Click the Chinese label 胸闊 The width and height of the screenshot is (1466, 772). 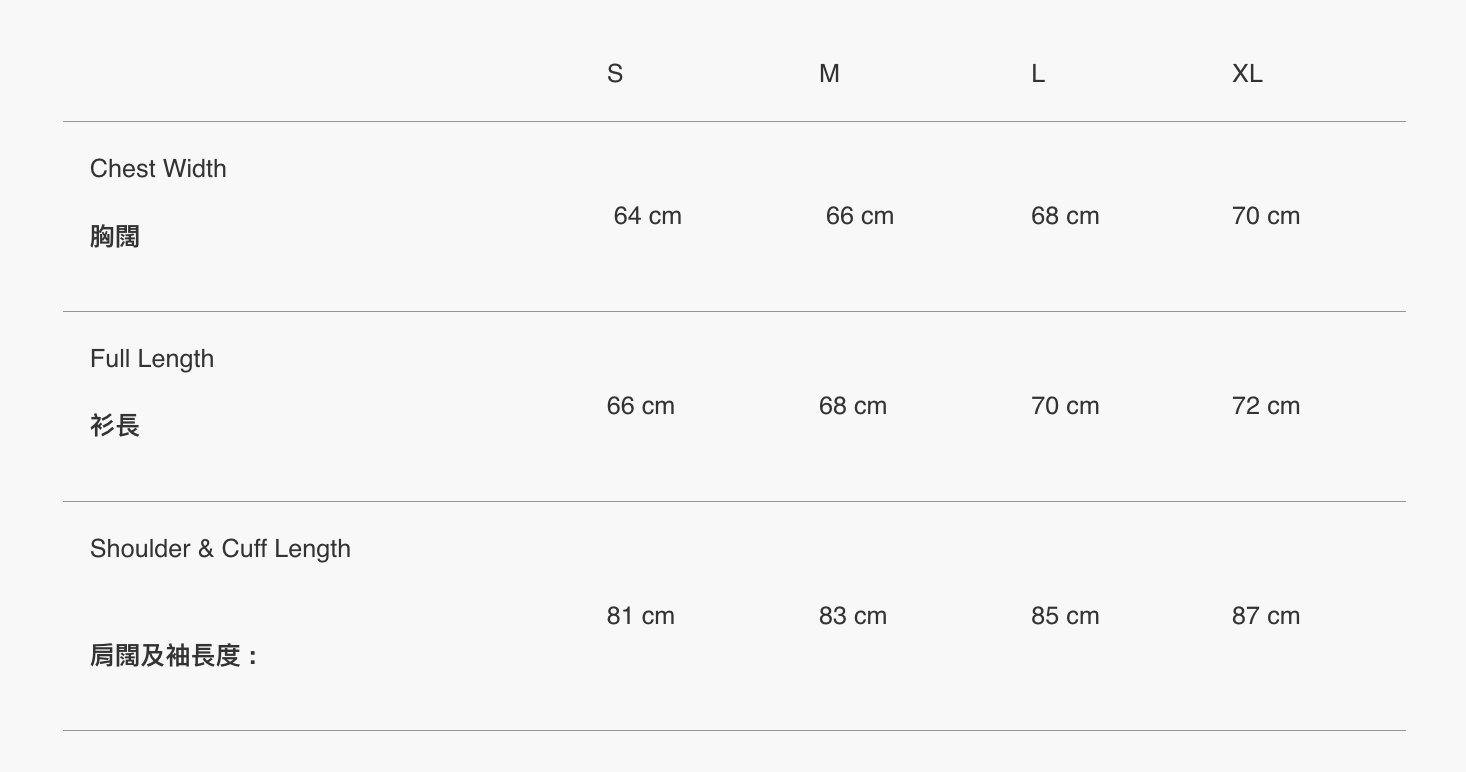click(x=115, y=237)
